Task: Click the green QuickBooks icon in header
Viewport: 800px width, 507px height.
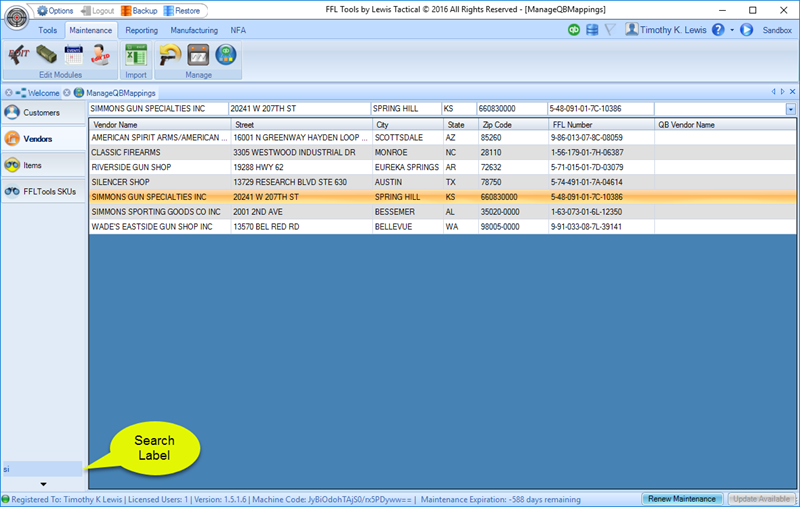Action: 573,30
